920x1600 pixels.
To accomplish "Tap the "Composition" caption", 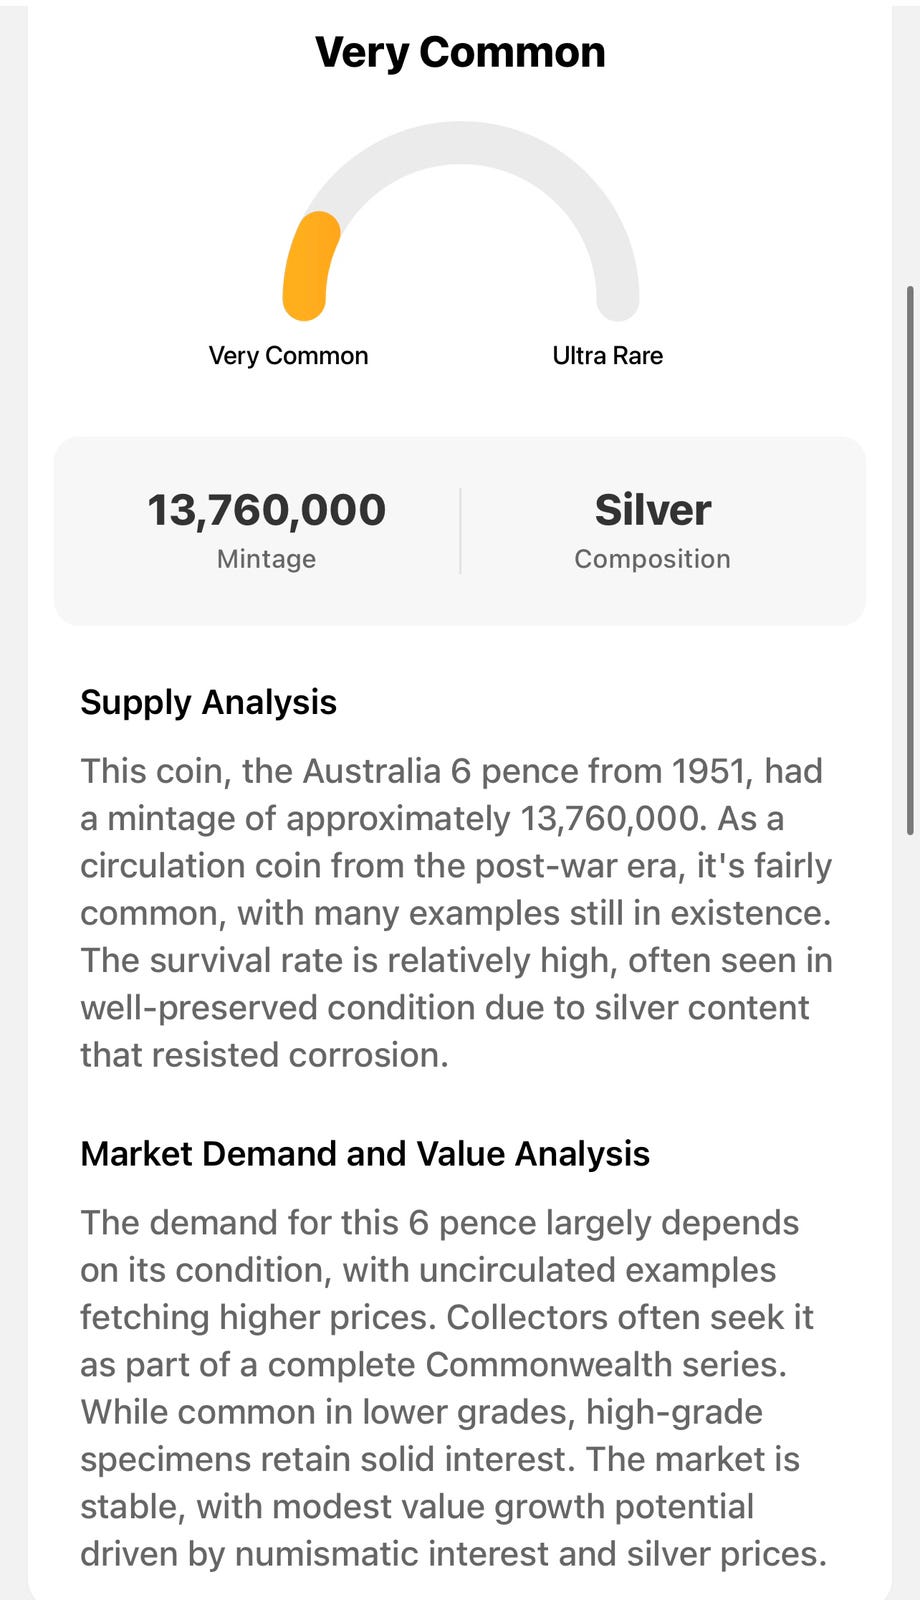I will tap(652, 559).
